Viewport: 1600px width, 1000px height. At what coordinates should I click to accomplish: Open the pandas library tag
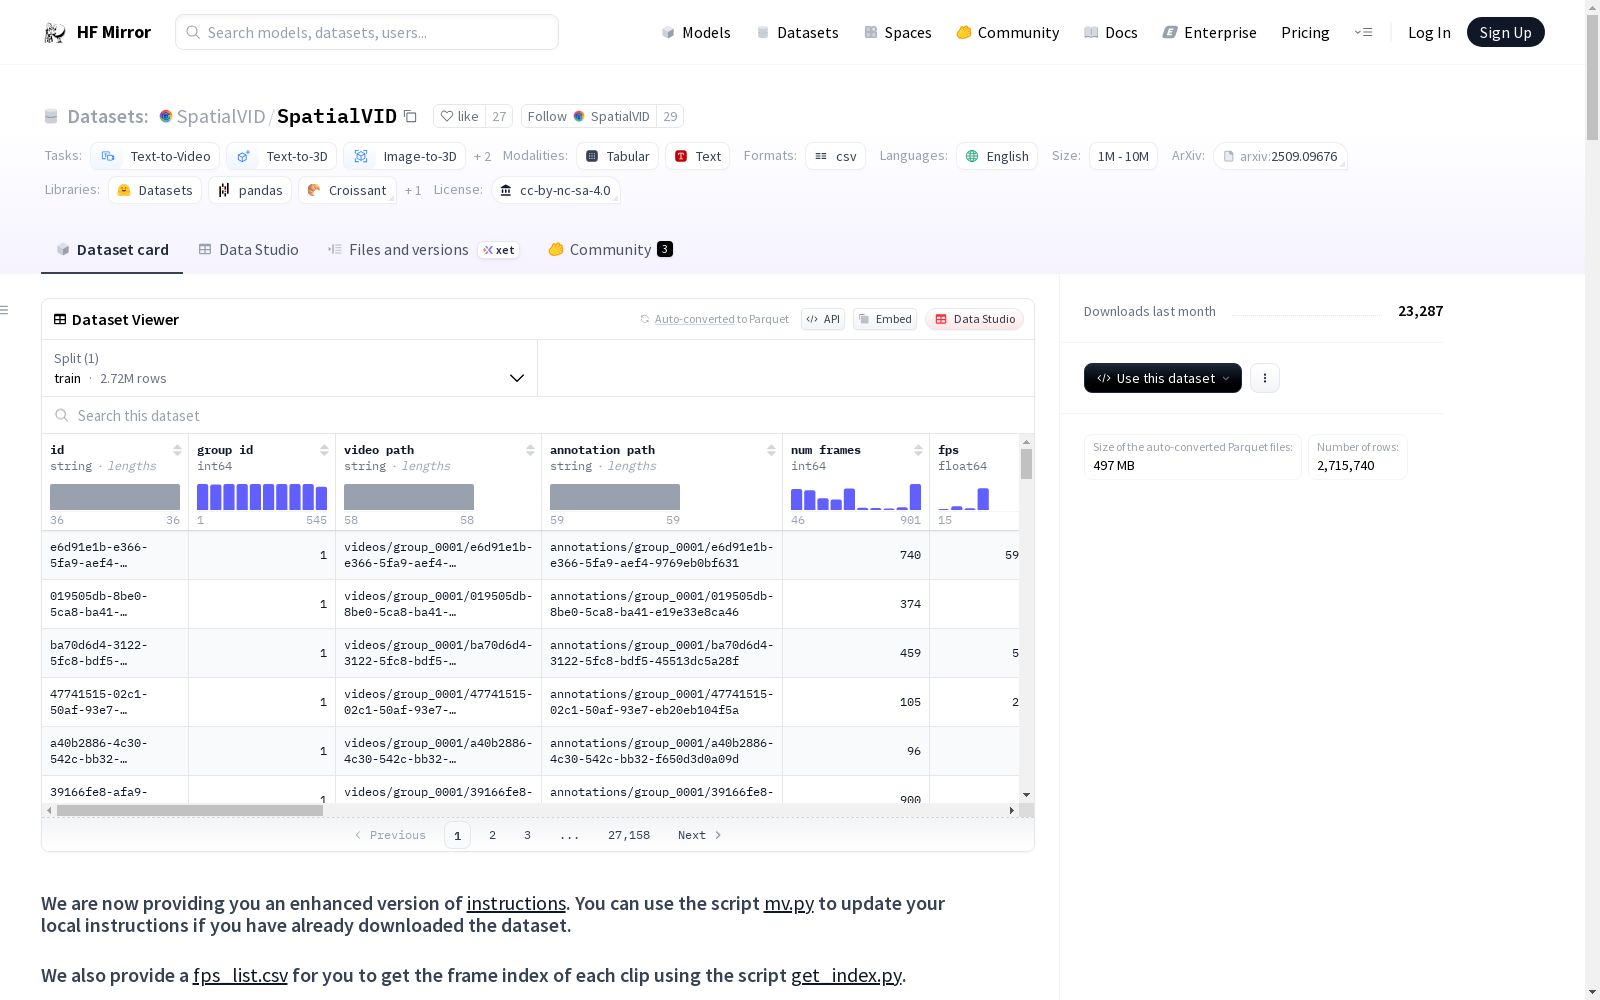click(x=250, y=190)
